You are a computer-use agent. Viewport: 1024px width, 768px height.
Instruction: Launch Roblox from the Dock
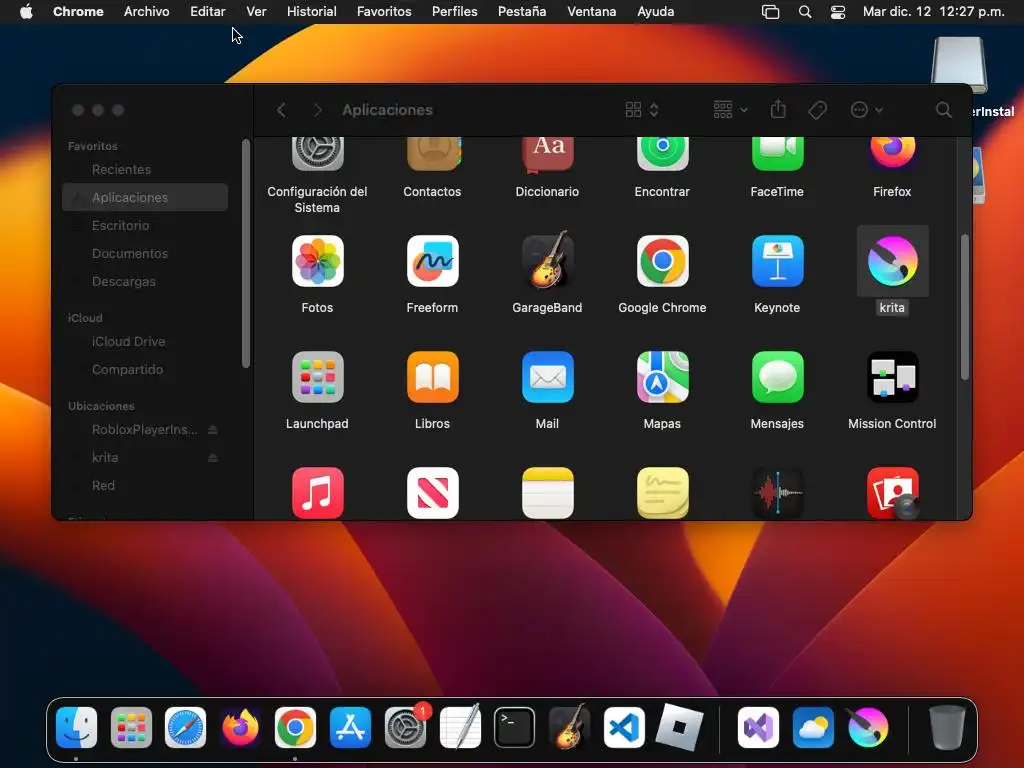coord(679,727)
